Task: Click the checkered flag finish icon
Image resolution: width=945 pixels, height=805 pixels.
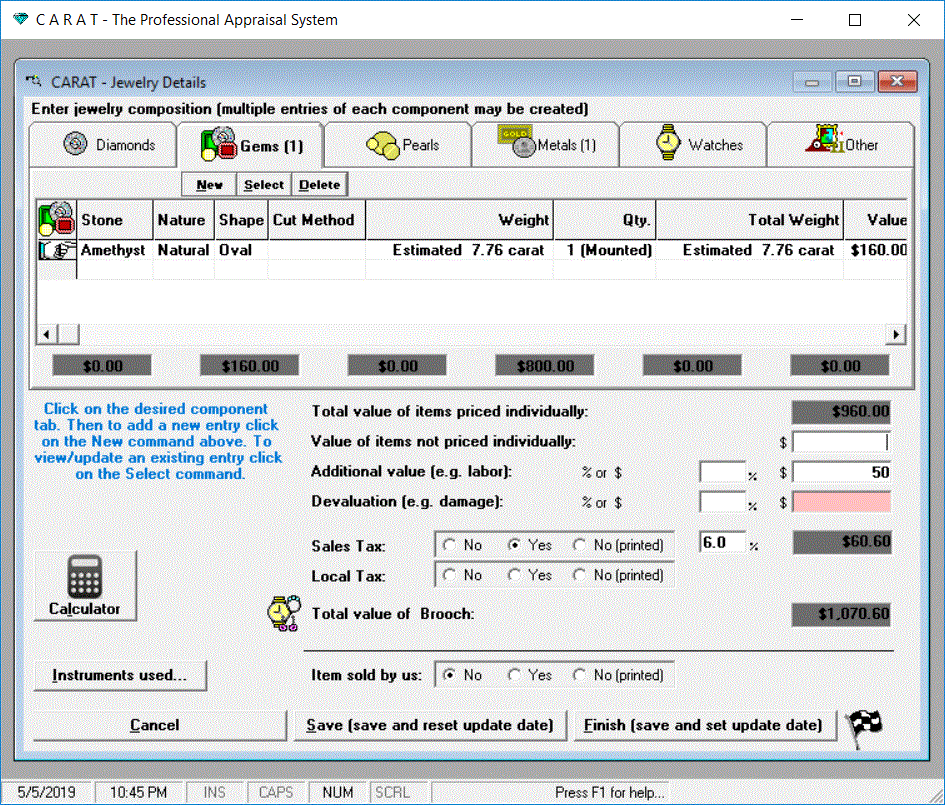Action: [864, 724]
